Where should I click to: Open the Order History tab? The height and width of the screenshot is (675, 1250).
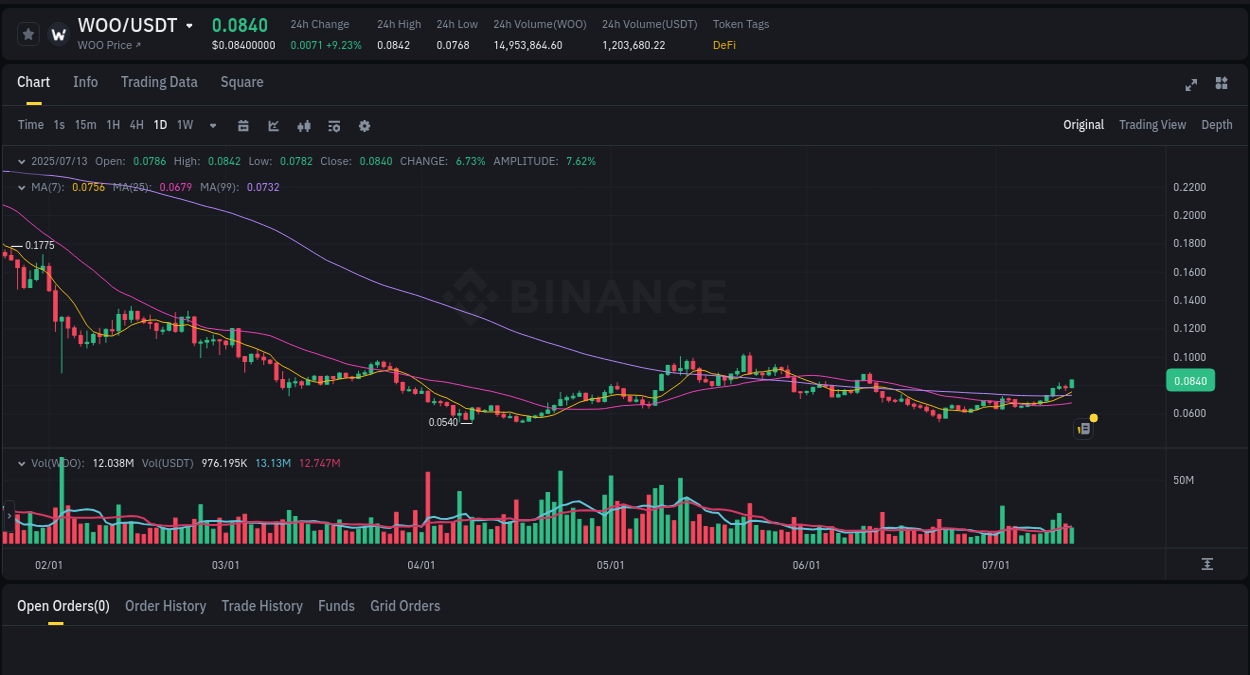tap(165, 606)
